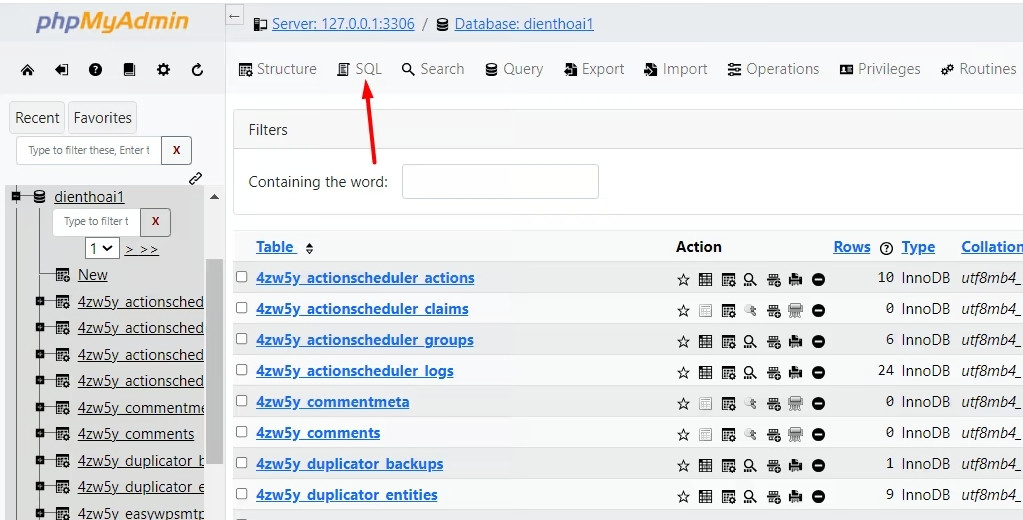
Task: Sort by Table column arrows
Action: (x=309, y=248)
